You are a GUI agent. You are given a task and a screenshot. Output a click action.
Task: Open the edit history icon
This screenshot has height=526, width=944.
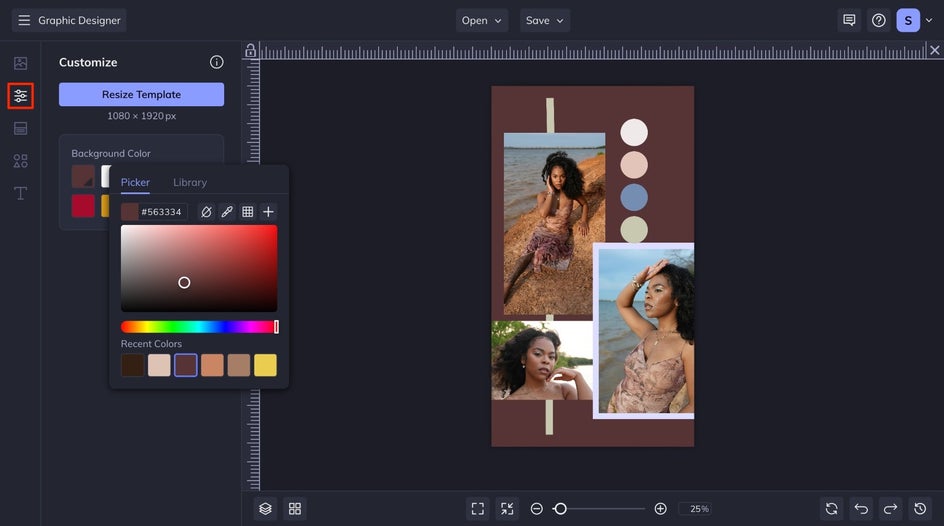point(920,509)
